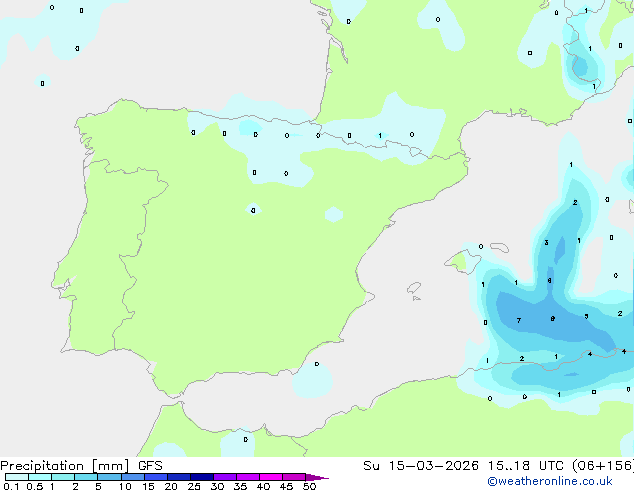Select the legend swatch between 0.5 and 1
This screenshot has height=490, width=634.
40,477
